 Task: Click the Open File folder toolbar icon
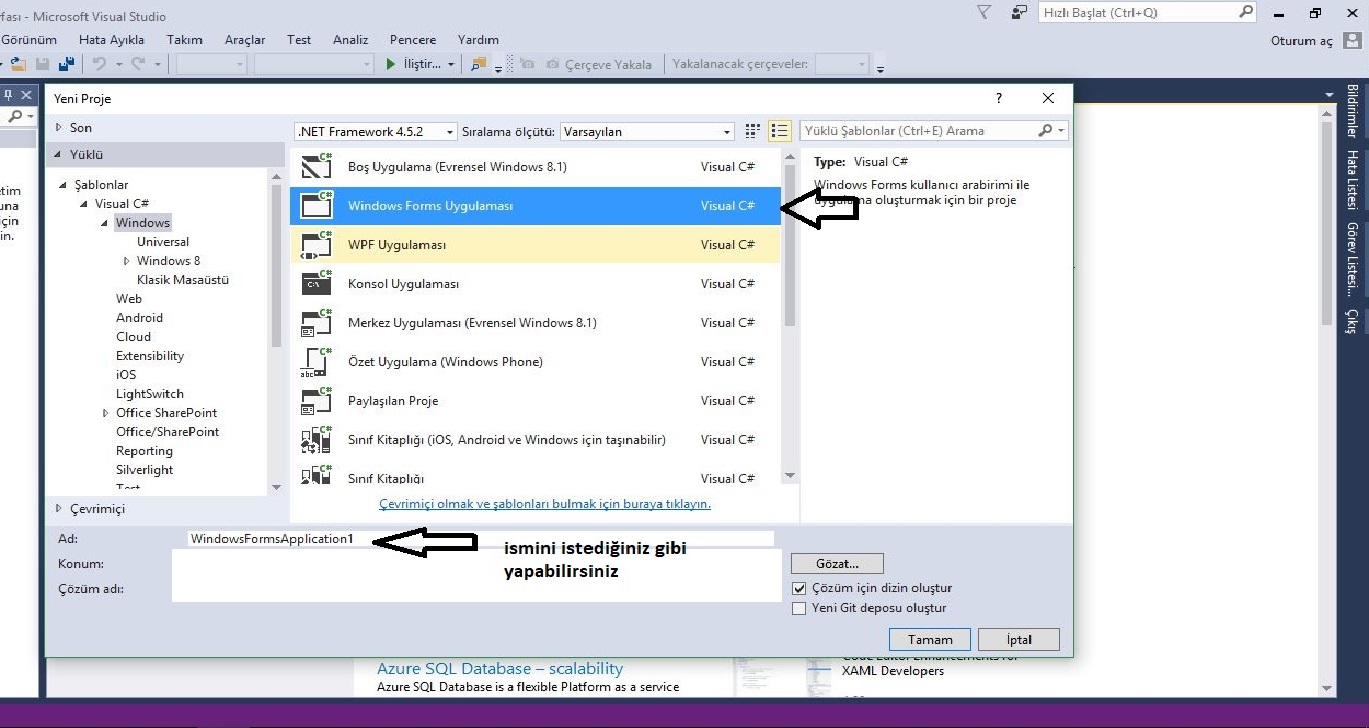click(x=17, y=64)
